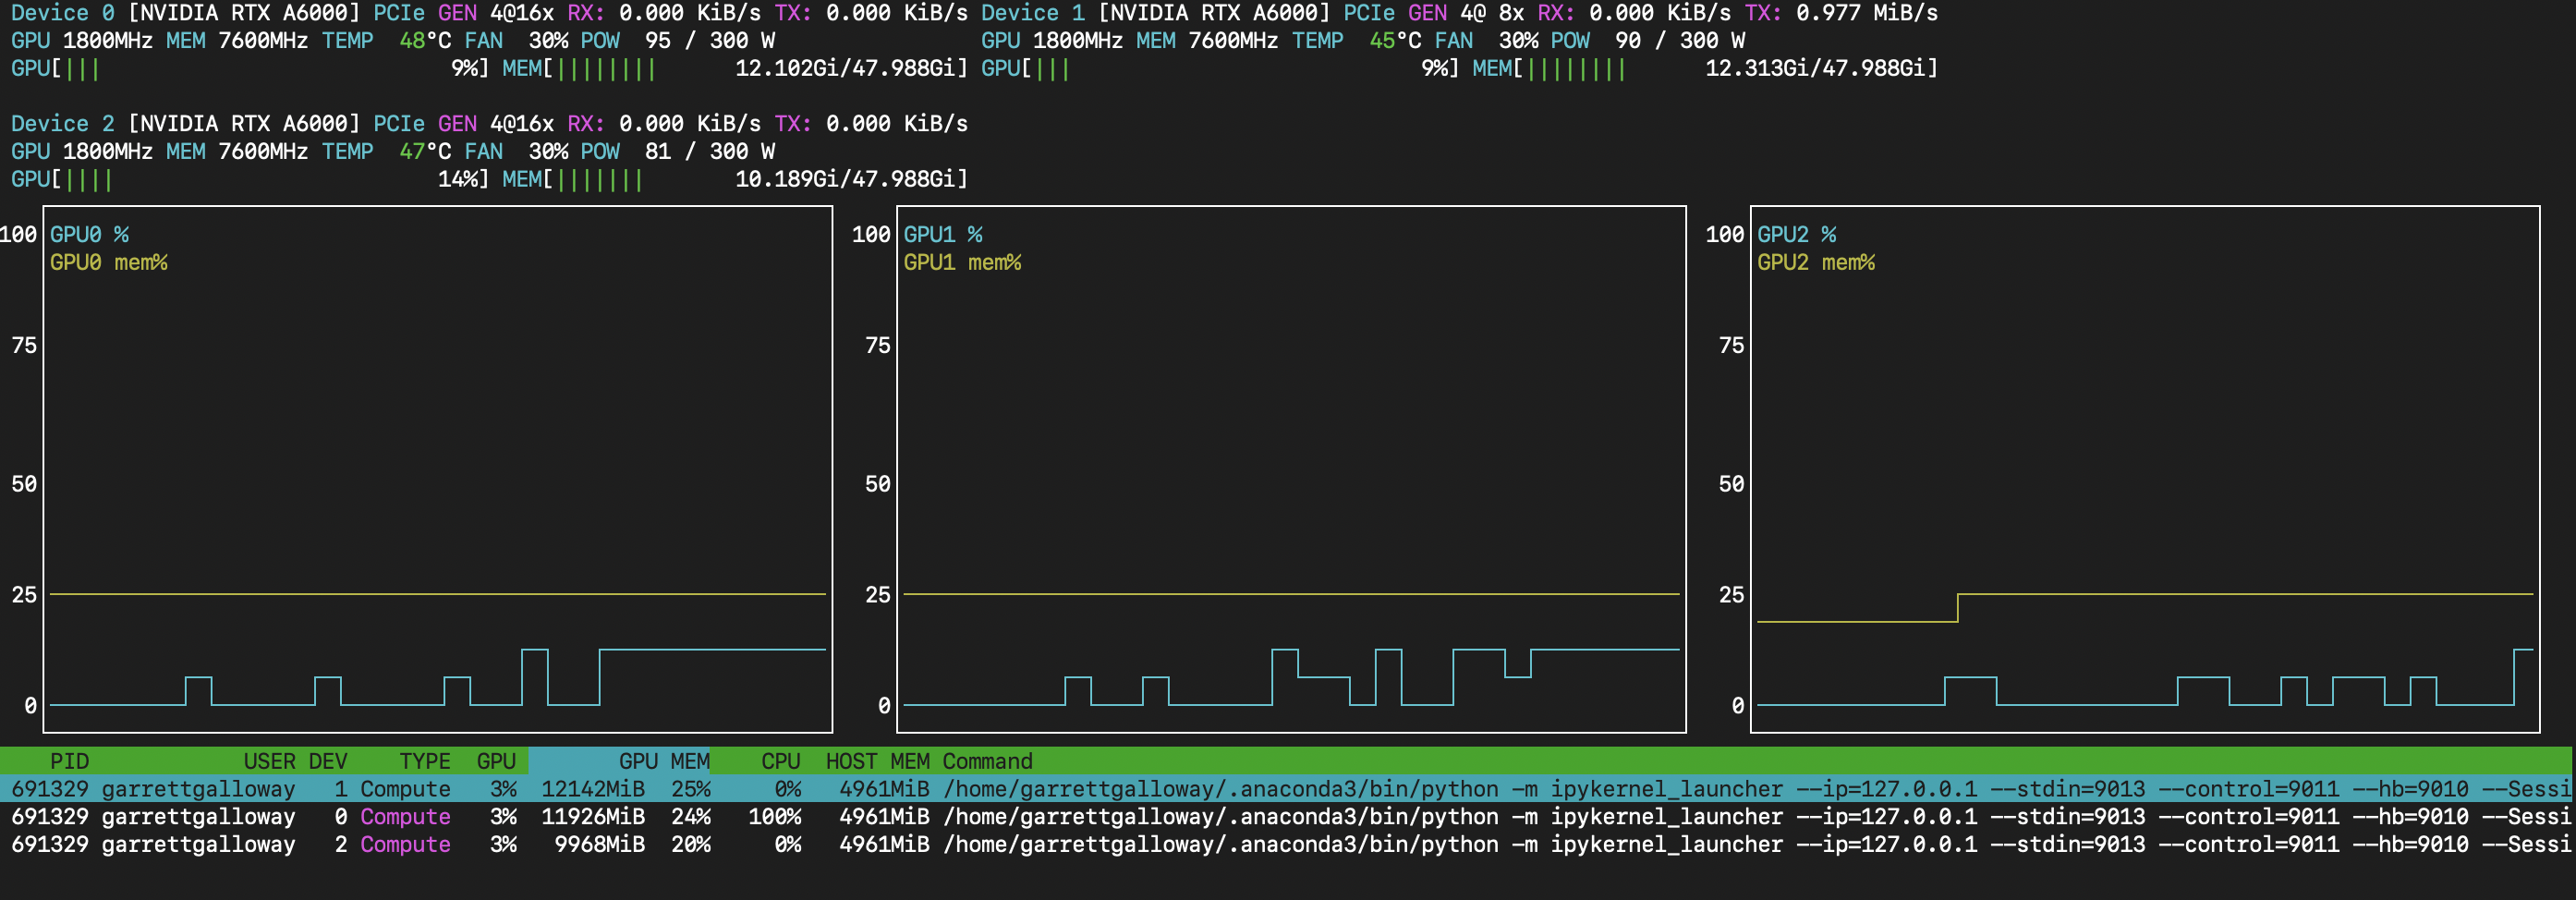Click the GPU1 % legend label
The height and width of the screenshot is (900, 2576).
pyautogui.click(x=942, y=234)
